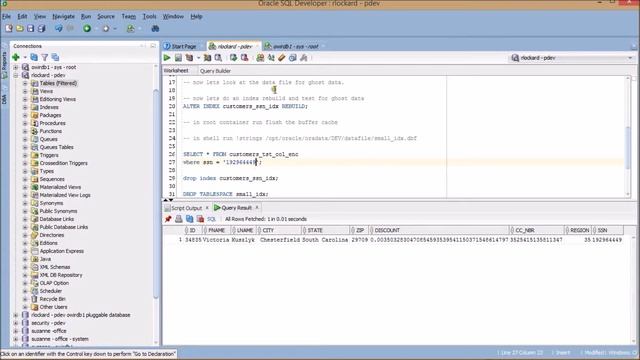Expand the security - pdev connection
The image size is (640, 360).
coord(16,323)
